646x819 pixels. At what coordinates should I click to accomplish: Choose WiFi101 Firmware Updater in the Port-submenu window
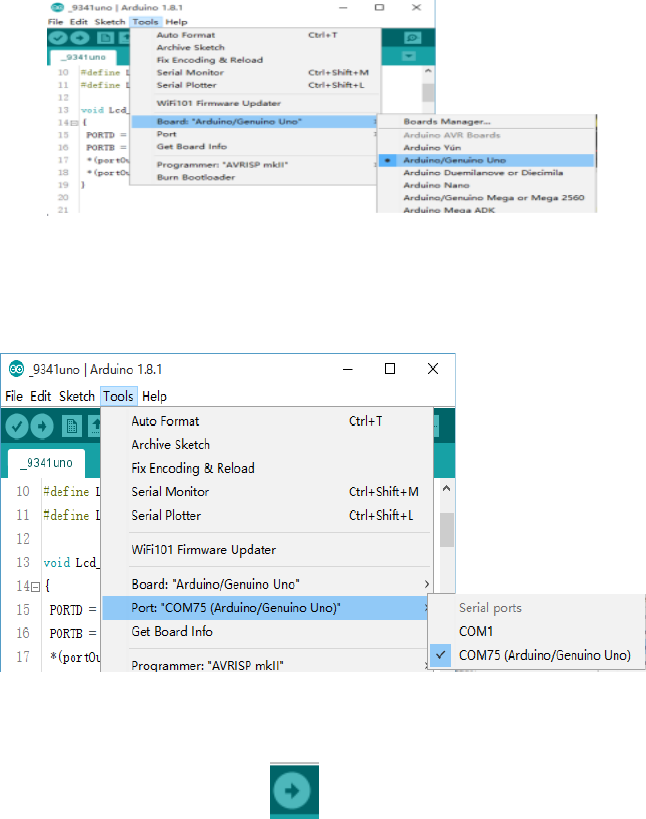click(266, 549)
